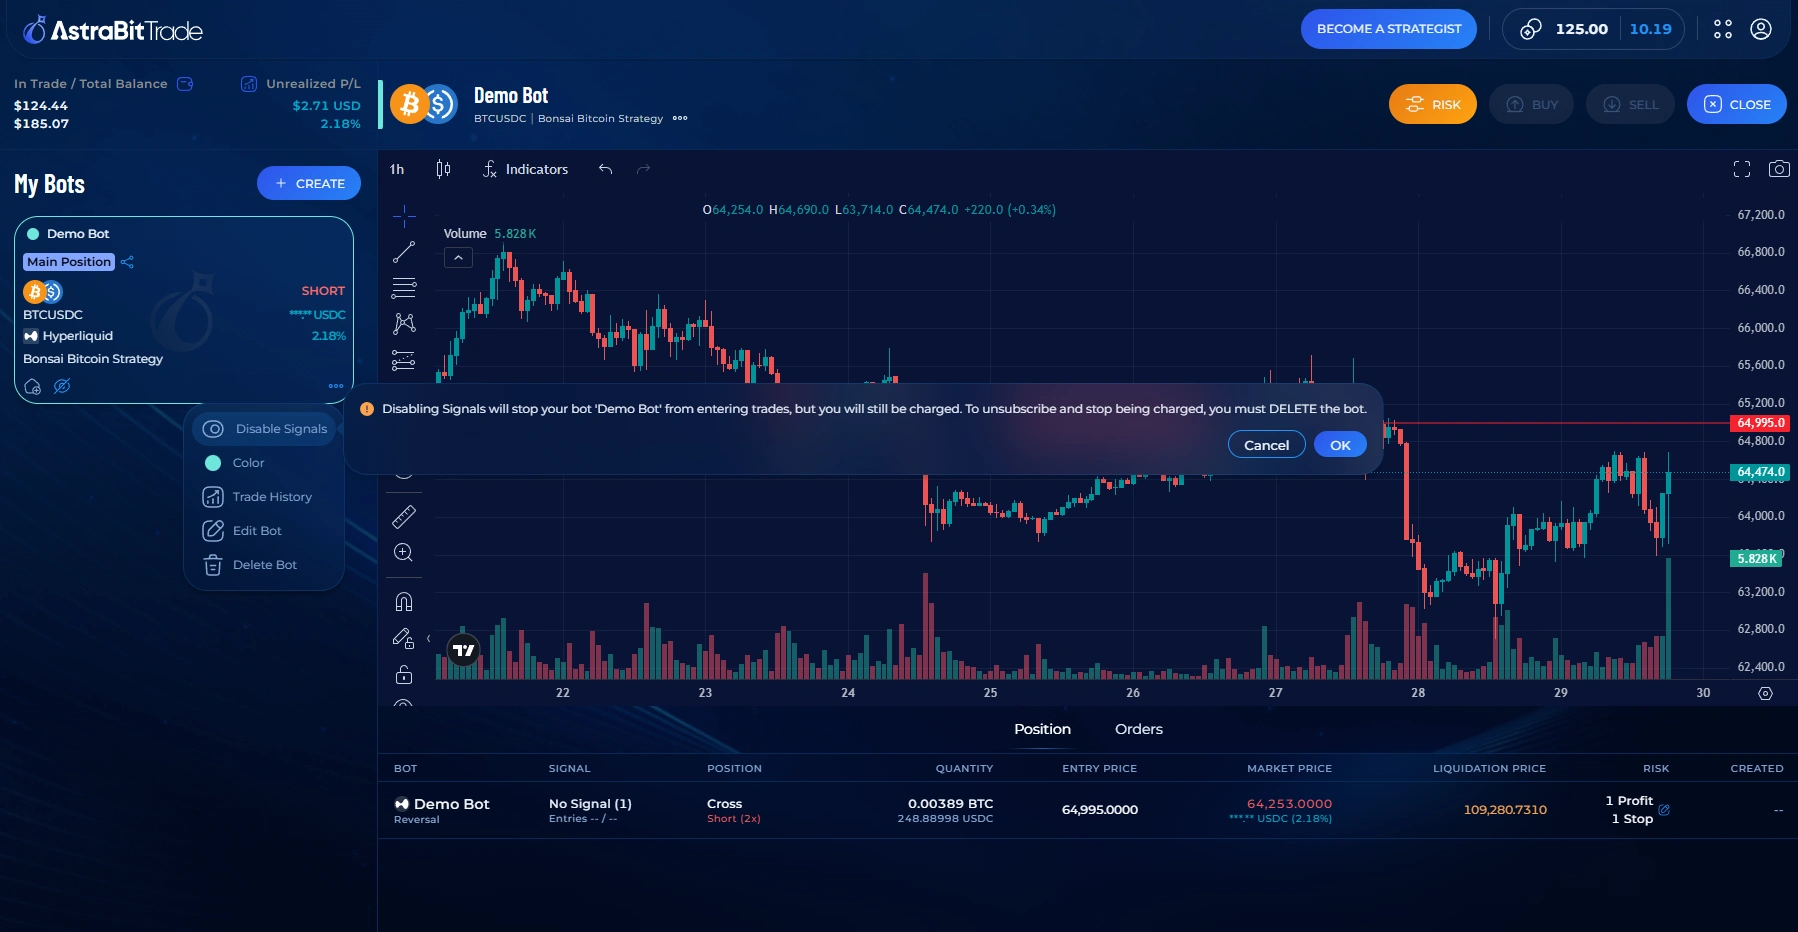Toggle the crossed-eye visibility icon on the Demo Bot card
The image size is (1798, 932).
pyautogui.click(x=62, y=386)
